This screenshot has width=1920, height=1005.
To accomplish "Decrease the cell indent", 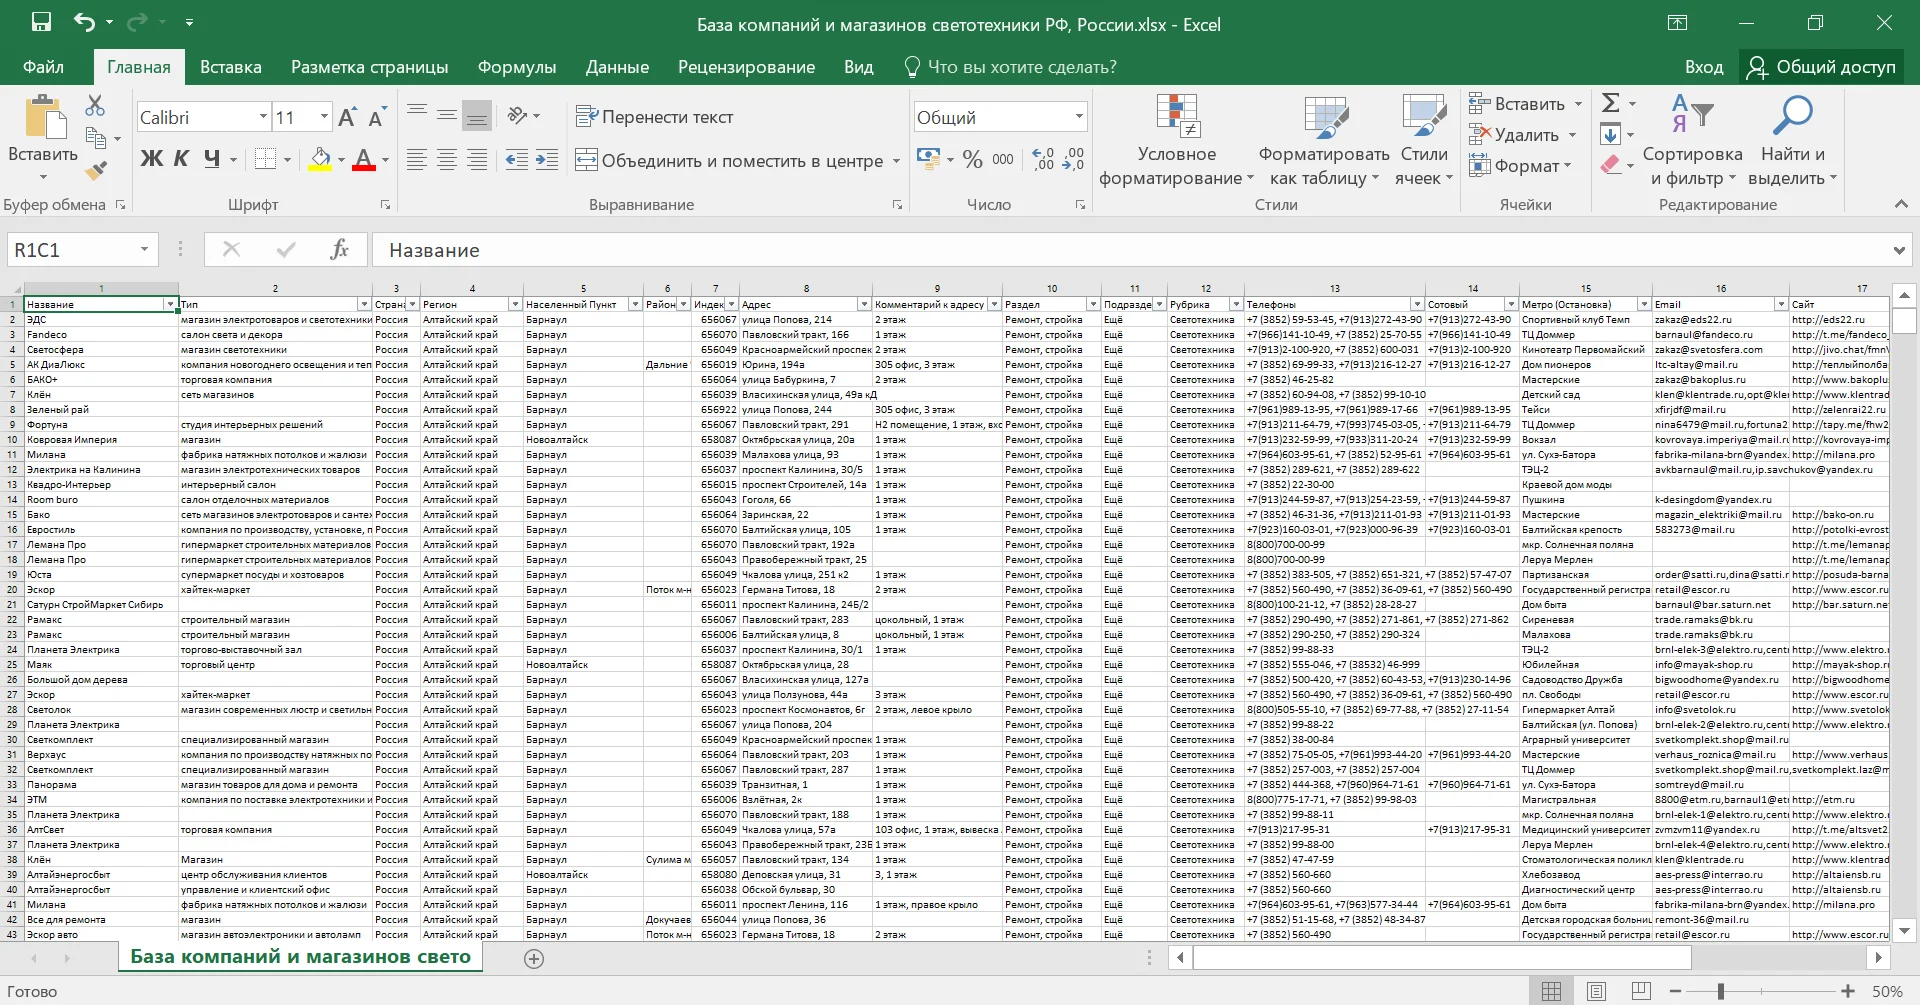I will pyautogui.click(x=517, y=159).
